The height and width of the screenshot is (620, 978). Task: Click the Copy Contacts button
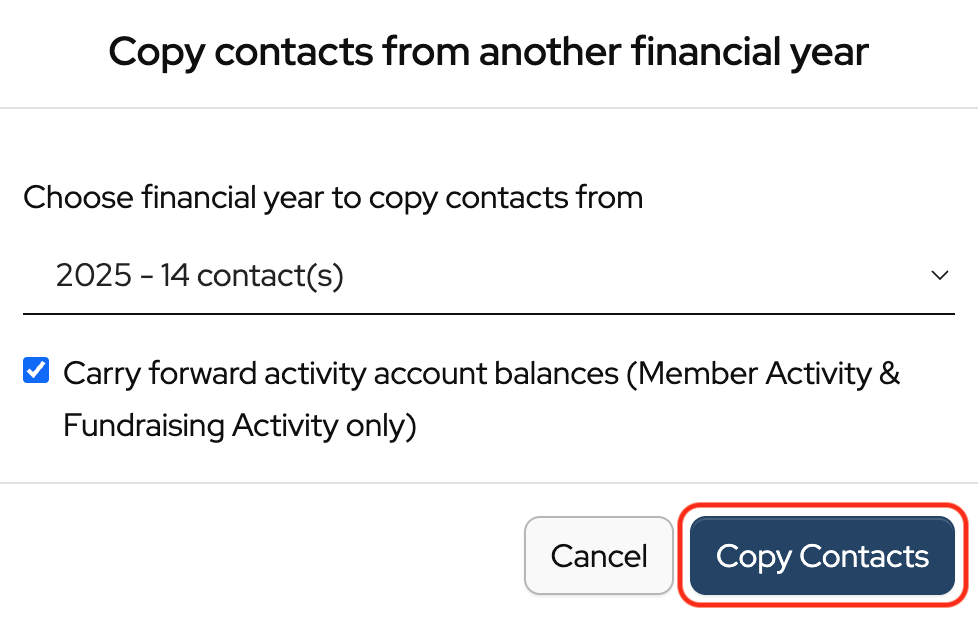point(822,556)
